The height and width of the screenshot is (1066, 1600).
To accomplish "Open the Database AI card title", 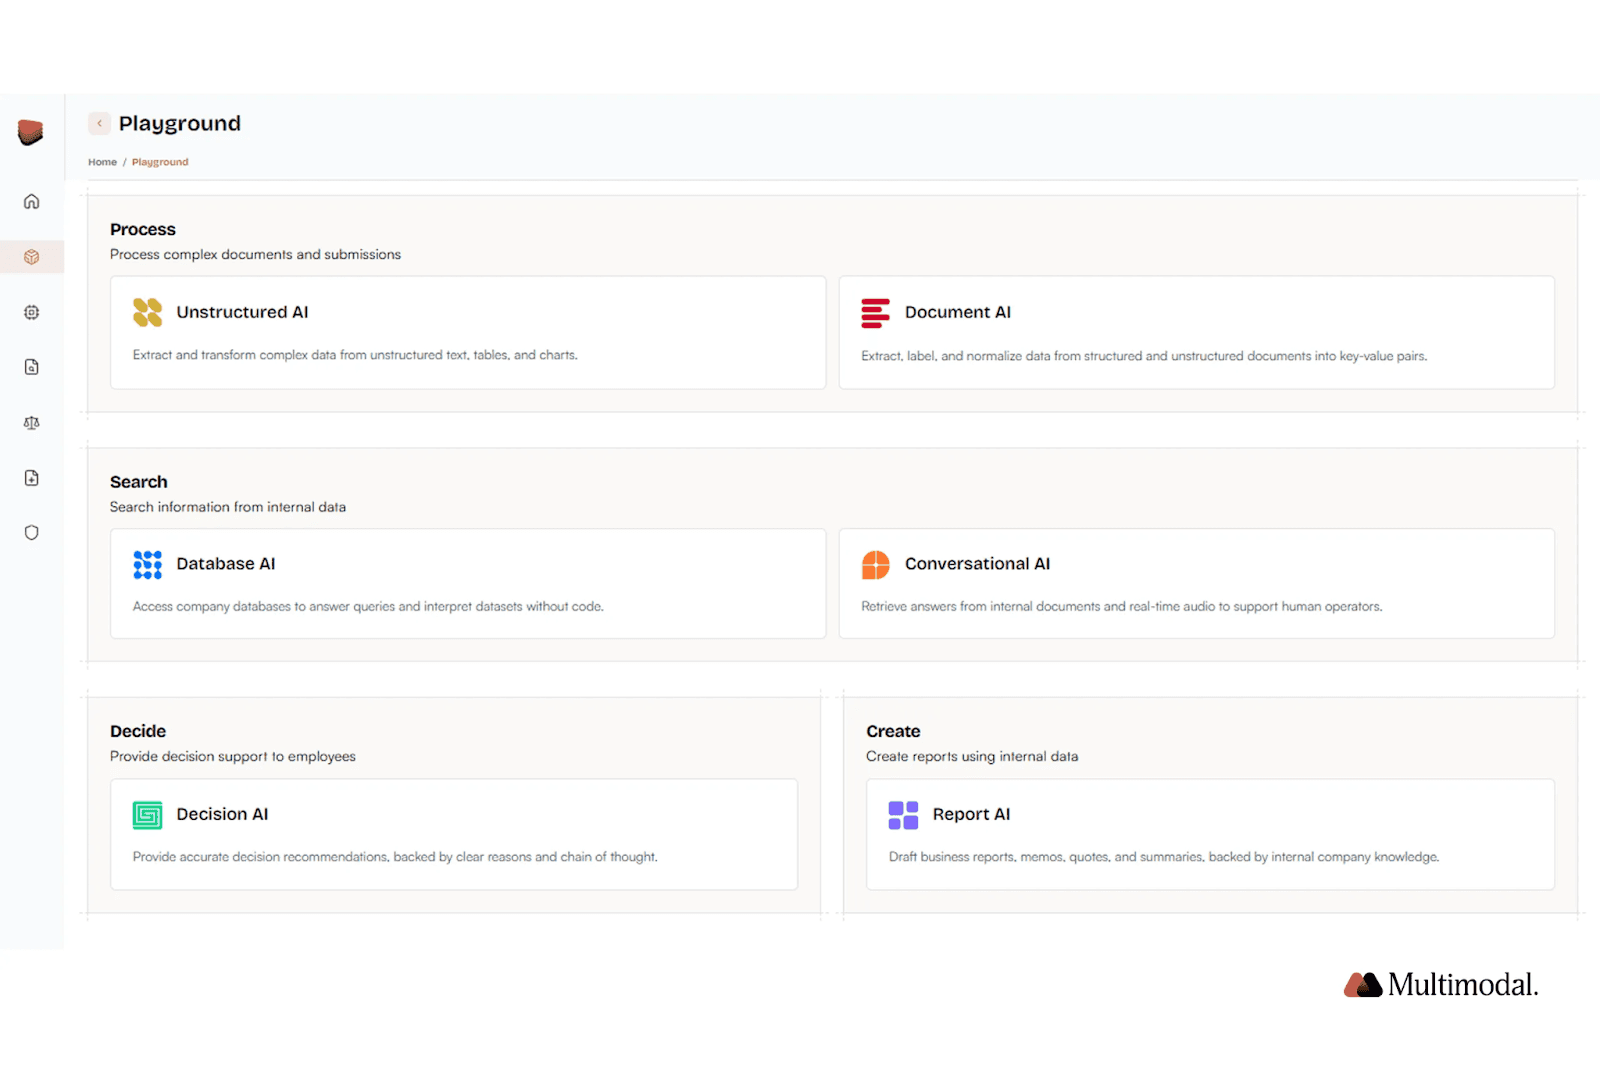I will (x=226, y=564).
